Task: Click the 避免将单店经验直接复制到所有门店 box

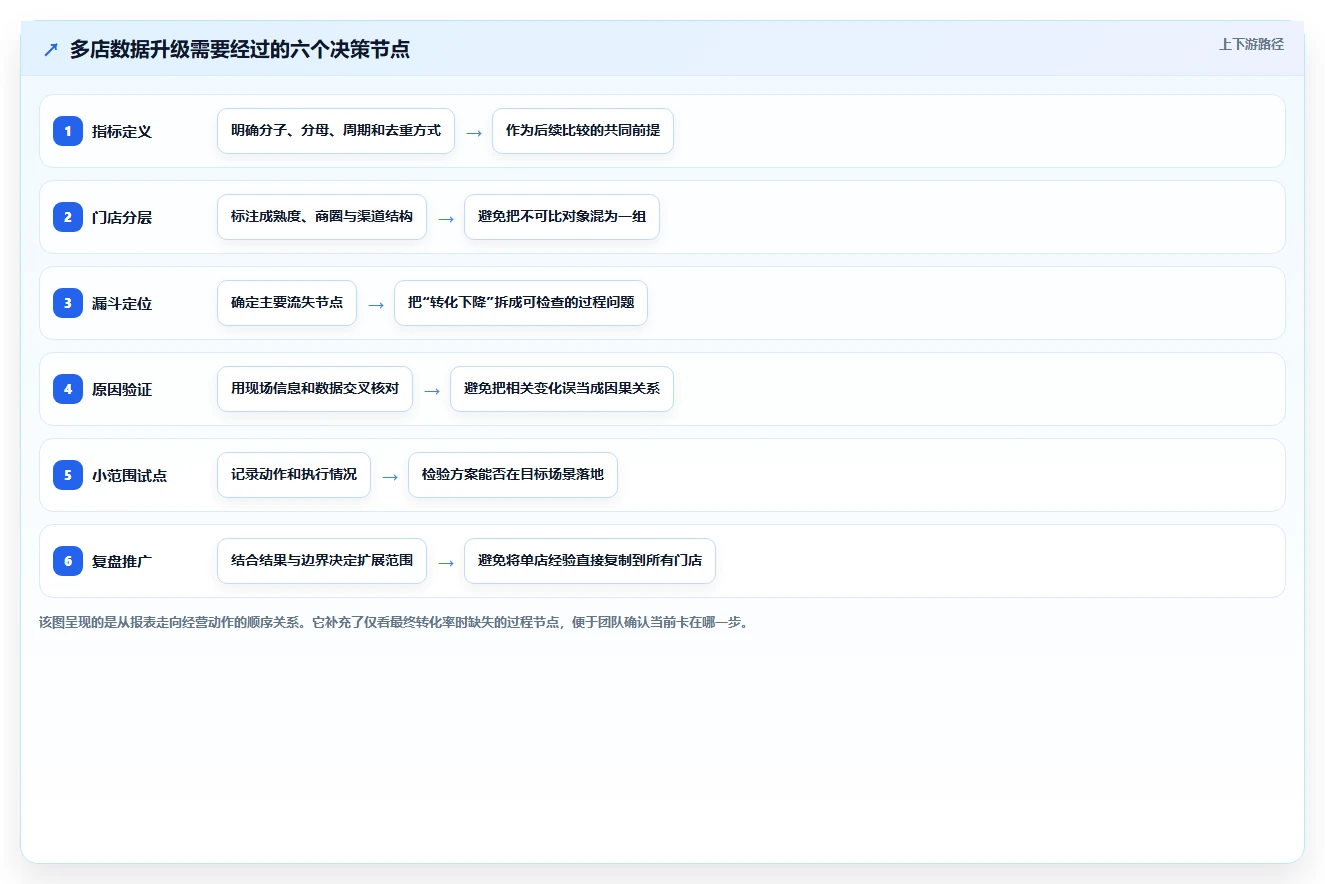Action: 590,561
